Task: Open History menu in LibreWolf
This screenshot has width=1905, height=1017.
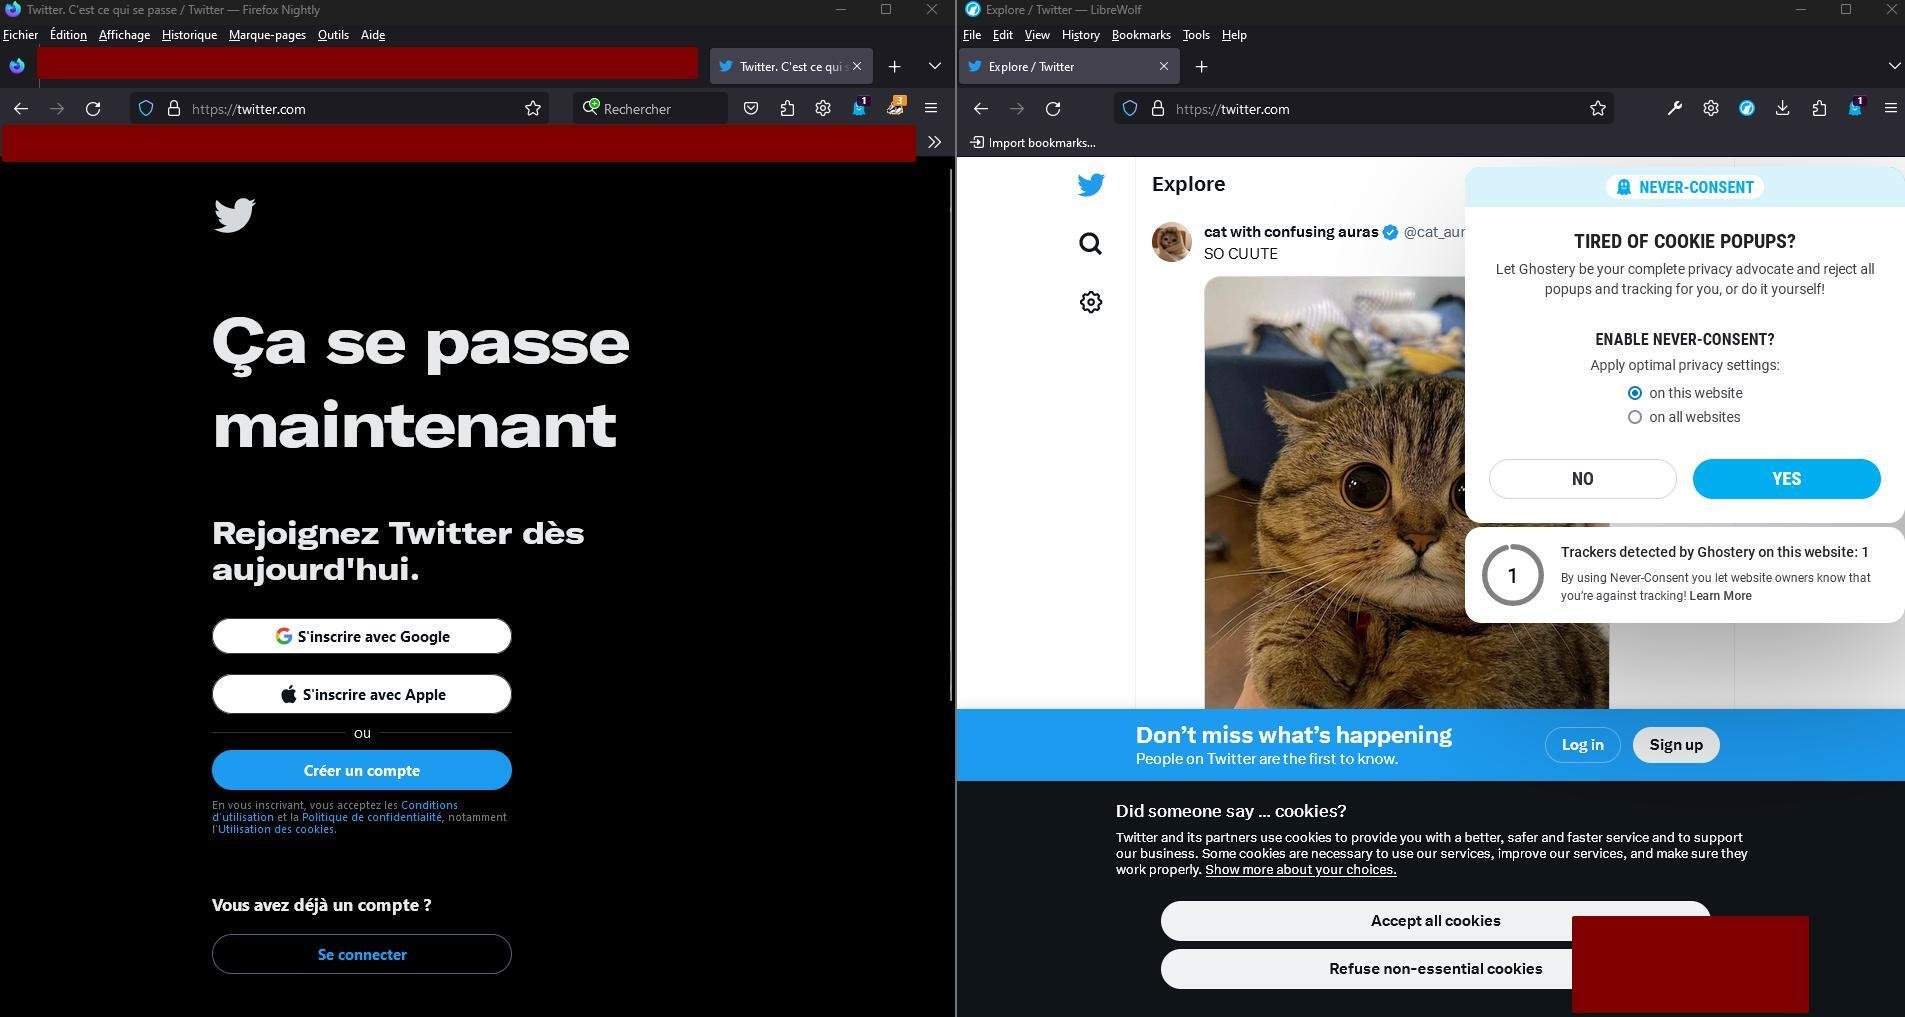Action: pyautogui.click(x=1080, y=35)
